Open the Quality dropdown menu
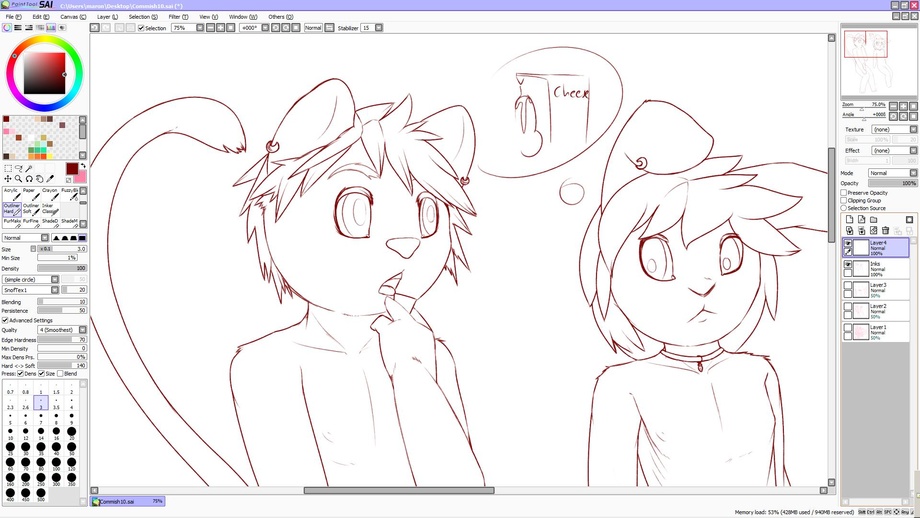The image size is (920, 518). coord(62,330)
